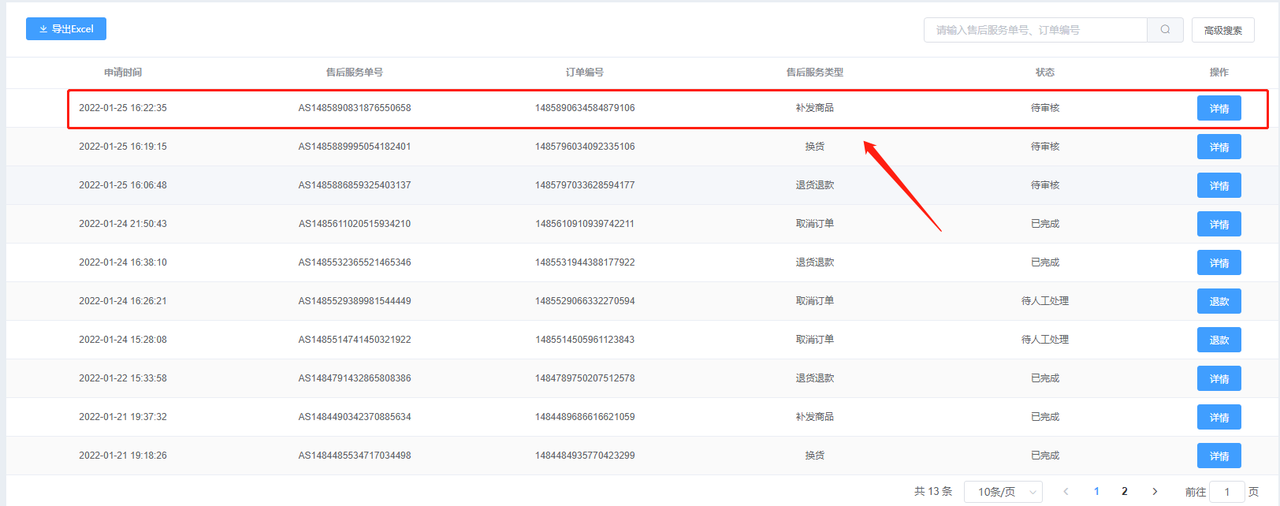Open 详情 for the 16:22:35 补发商品 row
The width and height of the screenshot is (1280, 506).
(1219, 108)
